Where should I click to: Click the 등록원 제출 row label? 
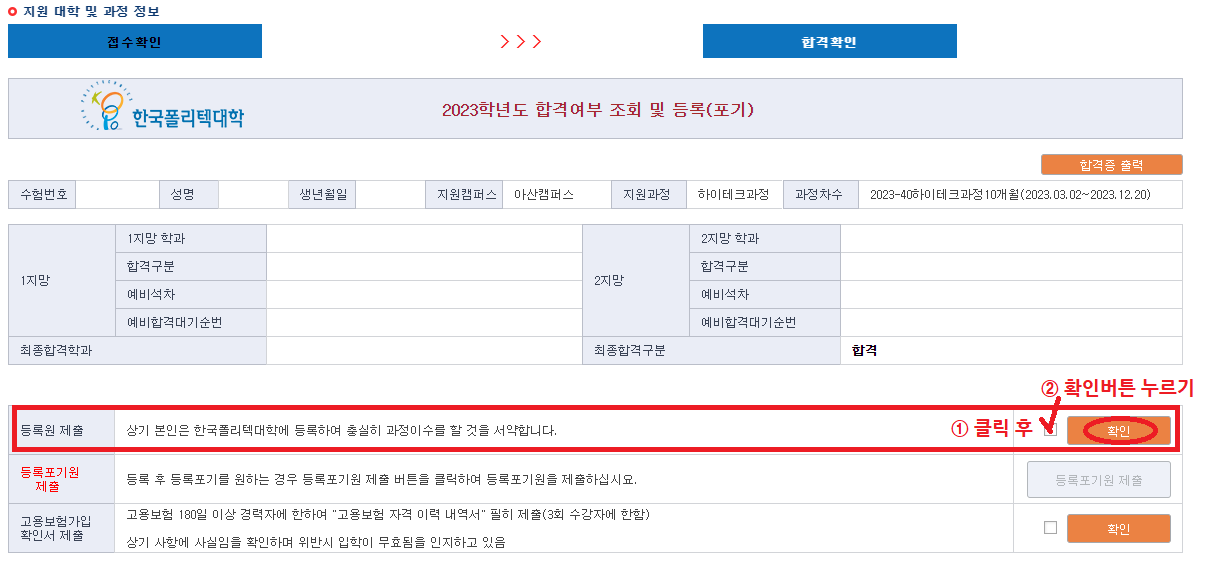[52, 430]
